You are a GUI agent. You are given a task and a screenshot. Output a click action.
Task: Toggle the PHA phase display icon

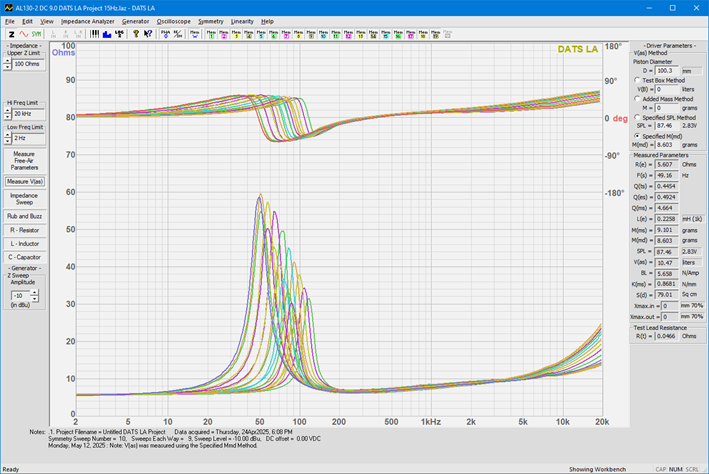pos(165,34)
